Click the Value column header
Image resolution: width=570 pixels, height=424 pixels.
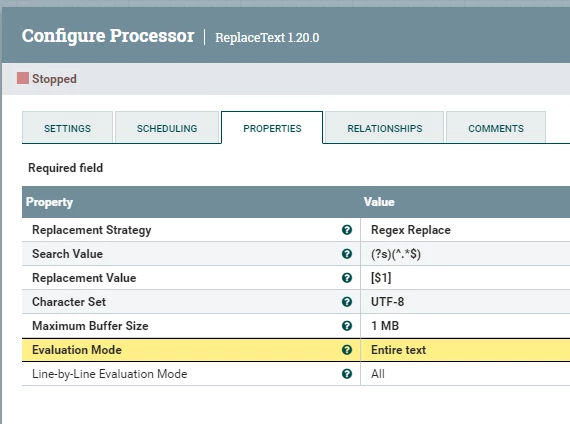[x=379, y=202]
